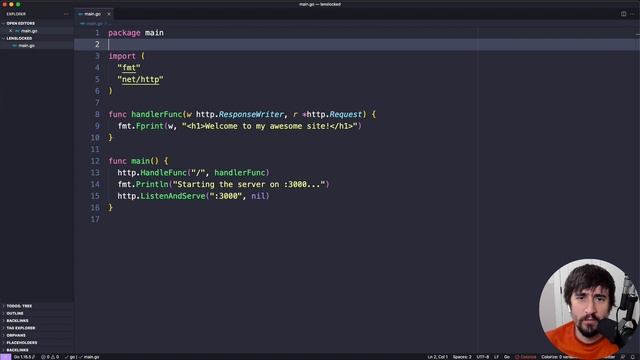
Task: Place cursor on "net/http" import link
Action: point(140,79)
